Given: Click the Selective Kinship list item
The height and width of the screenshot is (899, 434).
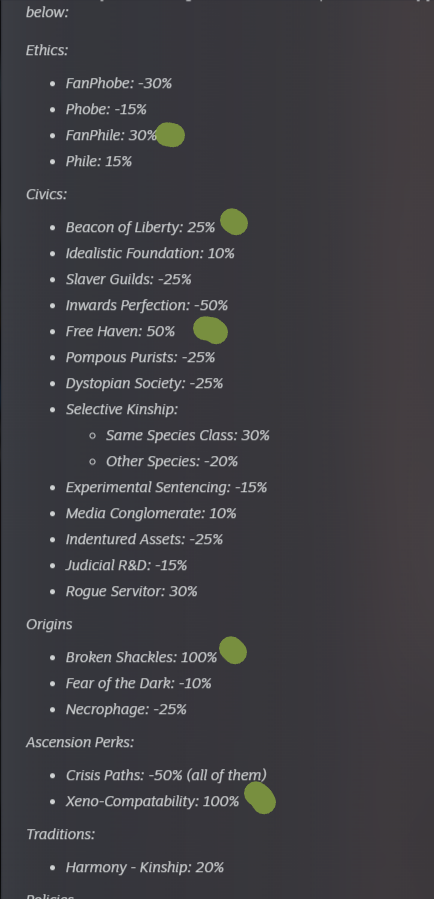Looking at the screenshot, I should click(122, 409).
